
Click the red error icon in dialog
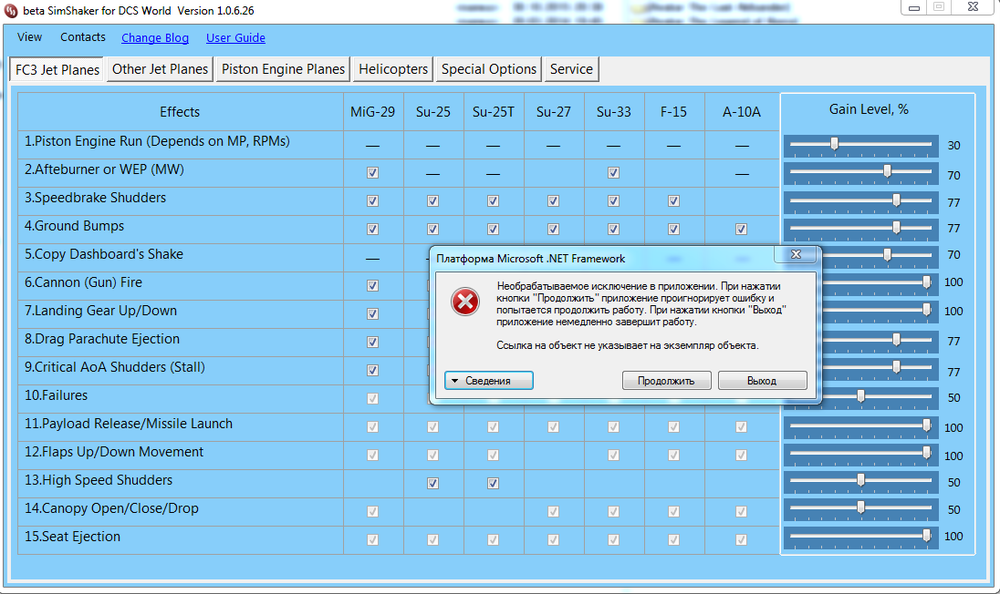coord(466,302)
